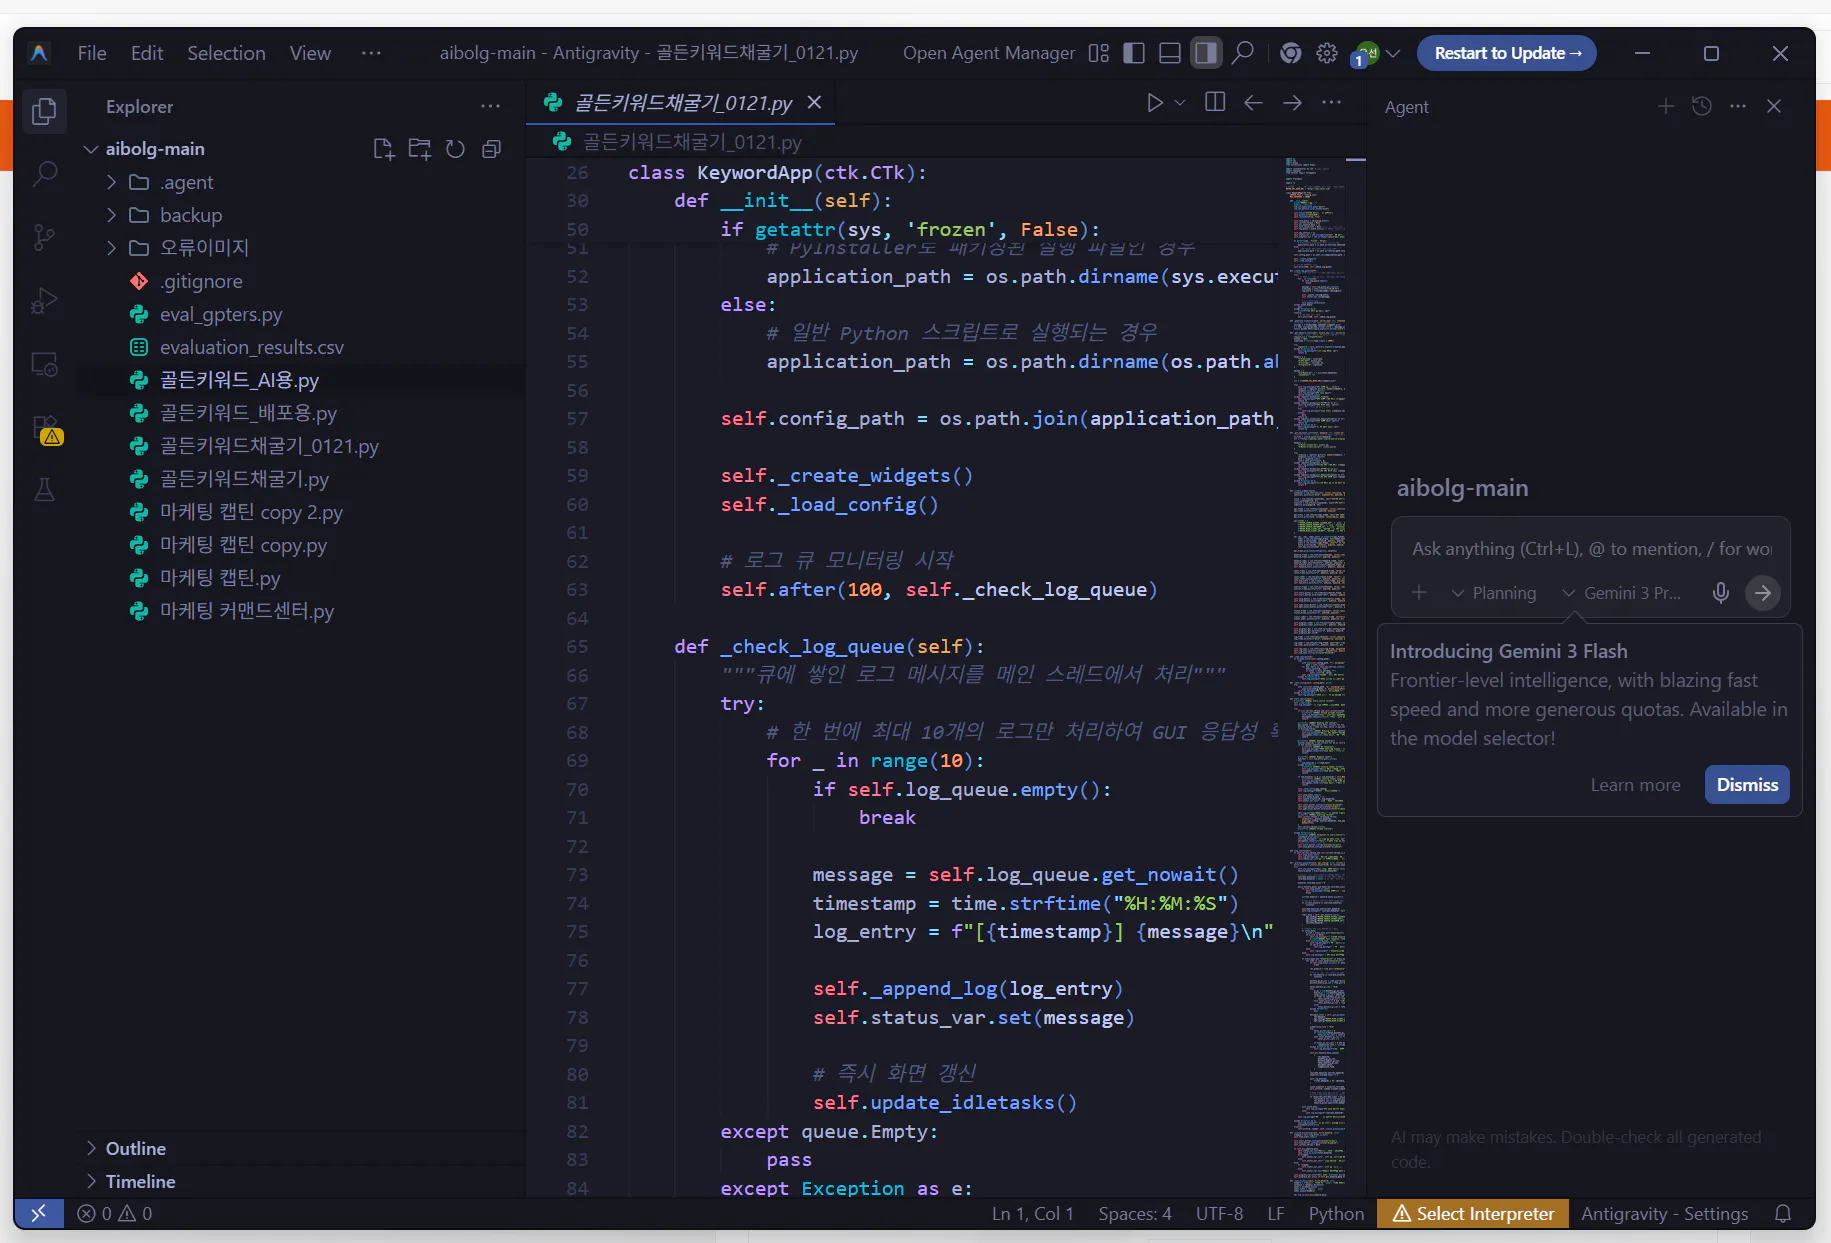
Task: Open the Planning mode dropdown
Action: [x=1494, y=593]
